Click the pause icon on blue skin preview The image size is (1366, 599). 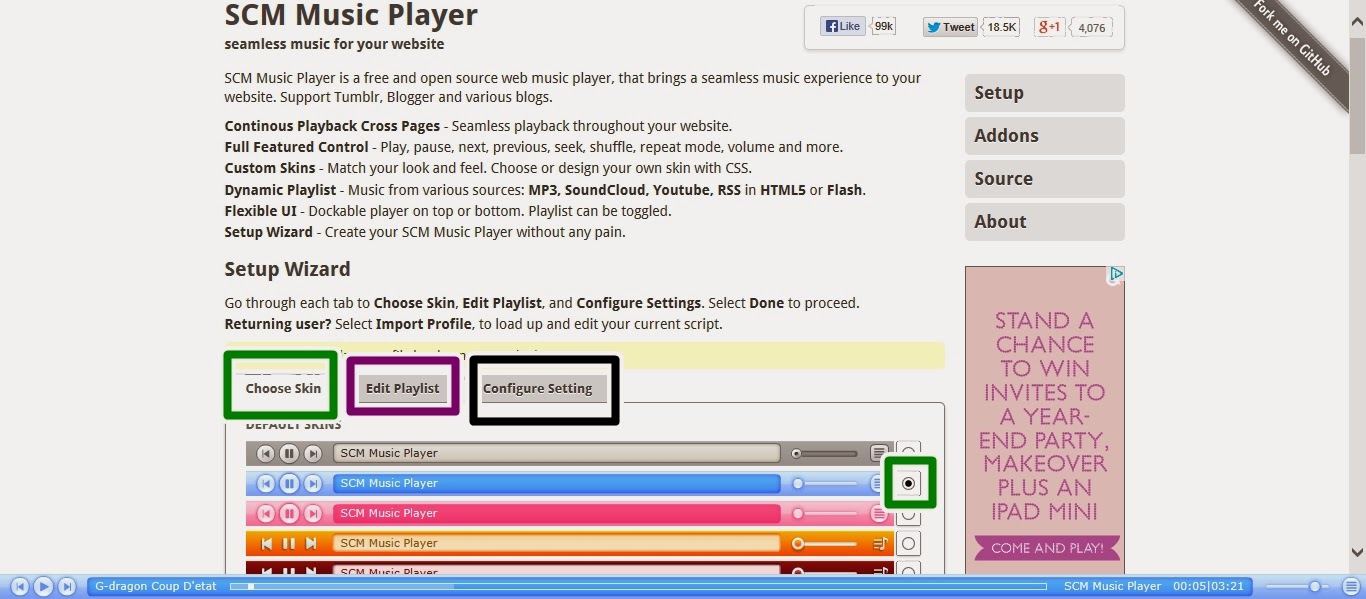tap(289, 483)
